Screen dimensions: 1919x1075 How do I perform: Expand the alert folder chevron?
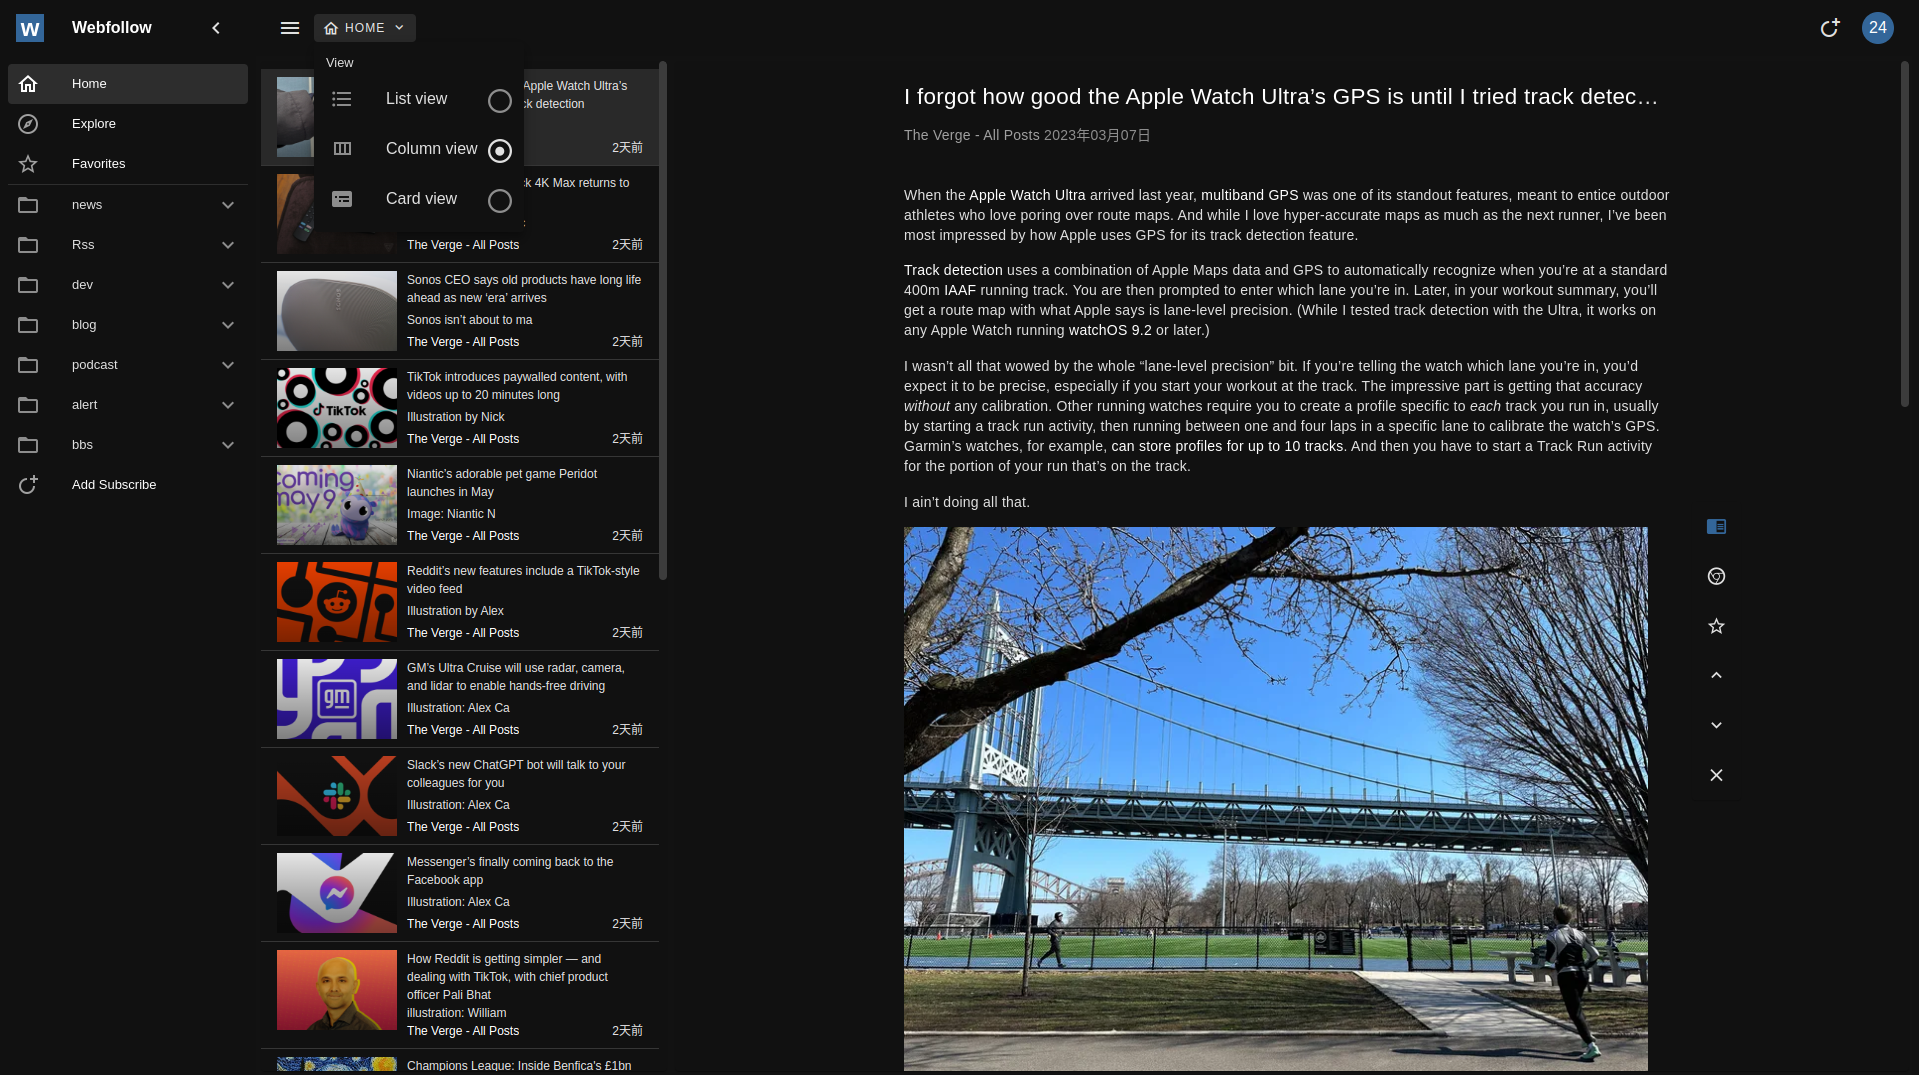tap(228, 405)
